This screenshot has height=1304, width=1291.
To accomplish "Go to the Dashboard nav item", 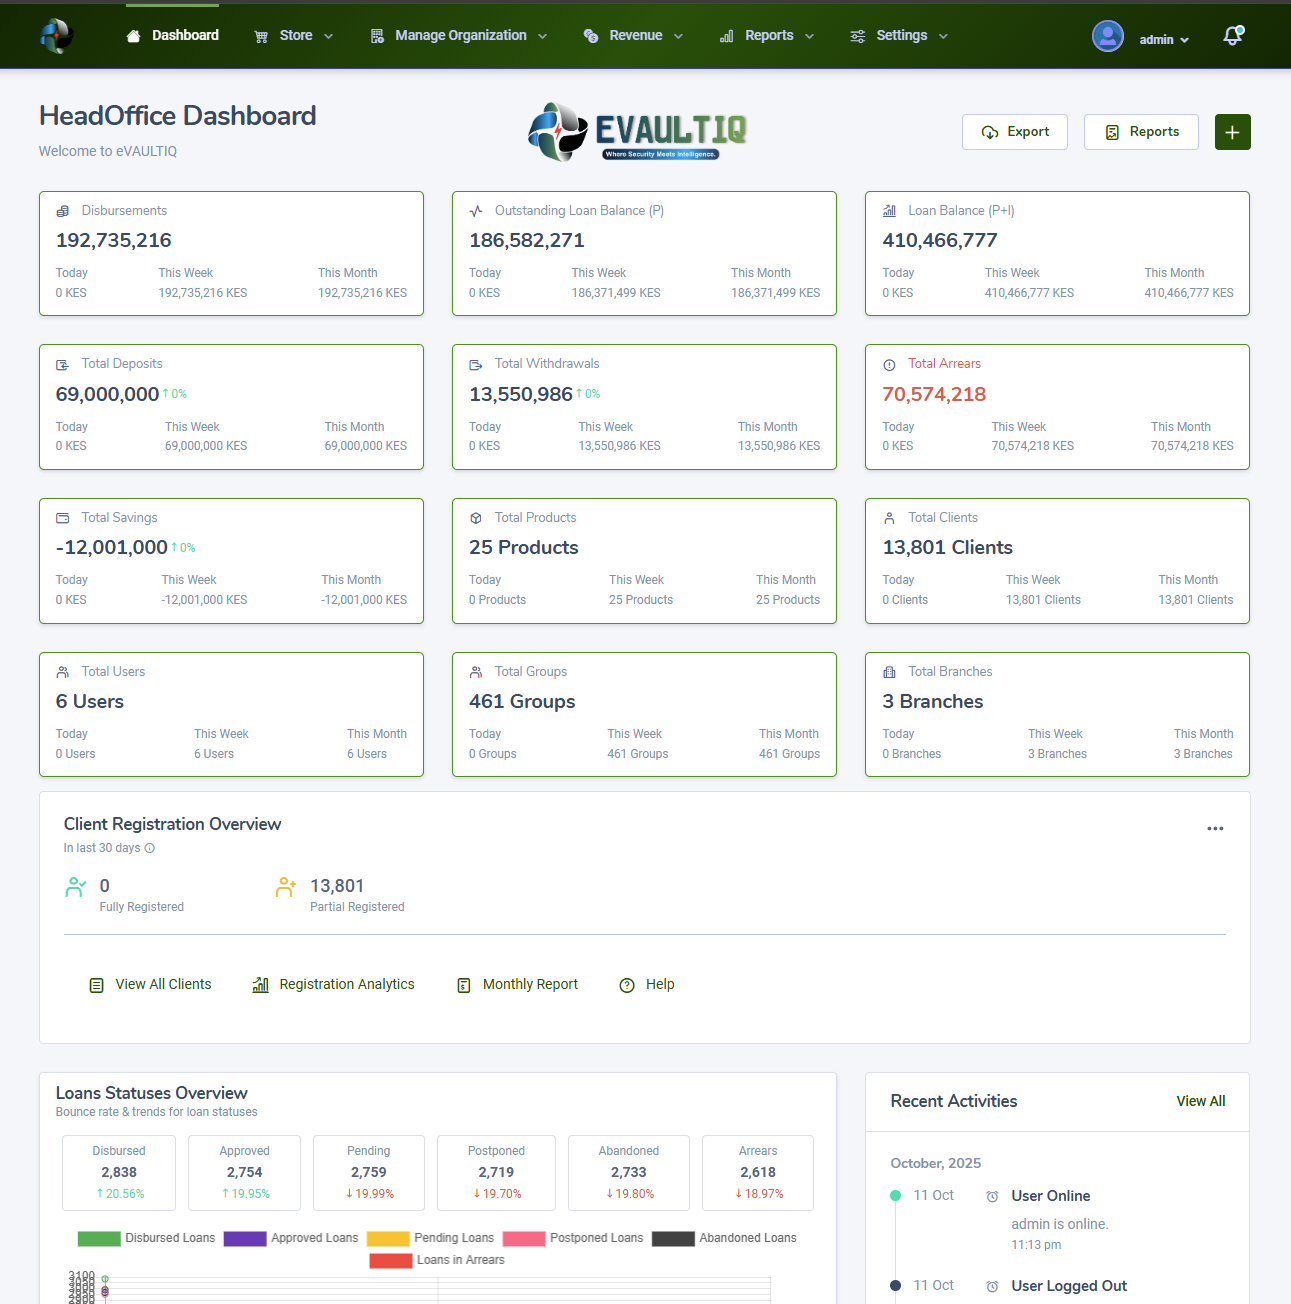I will pos(173,36).
